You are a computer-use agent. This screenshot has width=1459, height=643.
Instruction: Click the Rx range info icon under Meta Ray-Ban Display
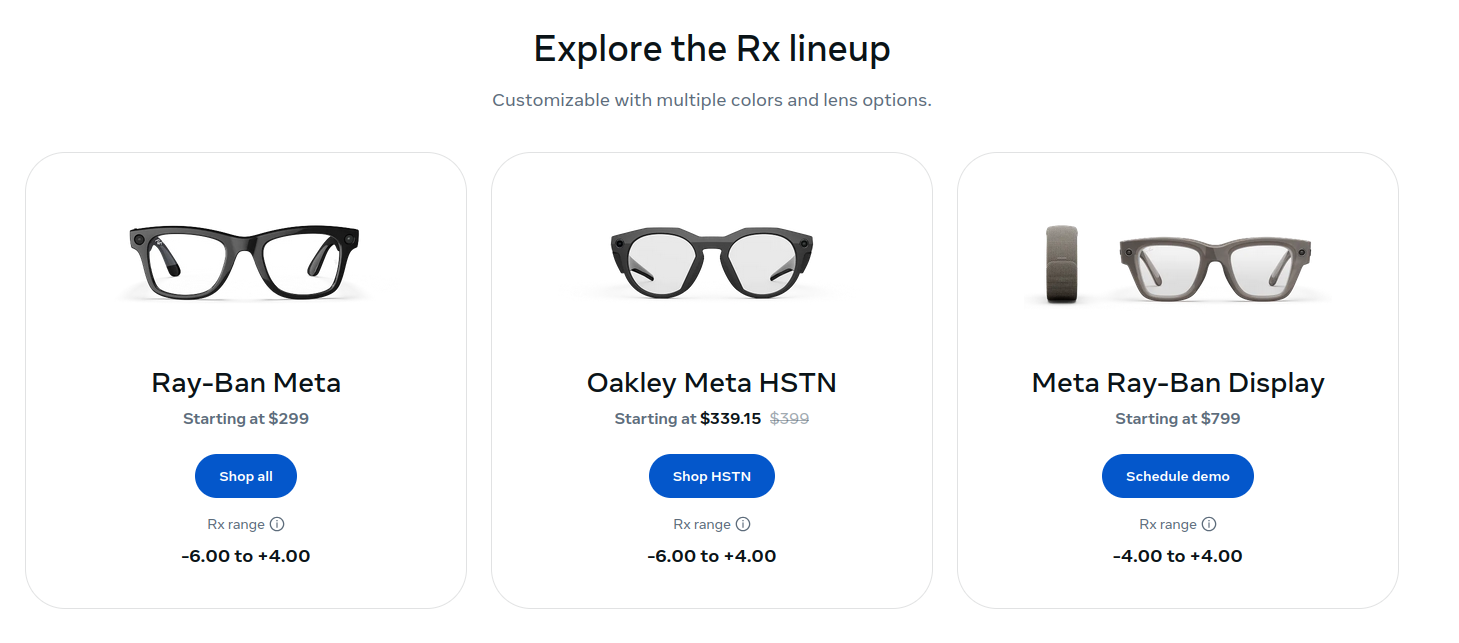coord(1209,524)
